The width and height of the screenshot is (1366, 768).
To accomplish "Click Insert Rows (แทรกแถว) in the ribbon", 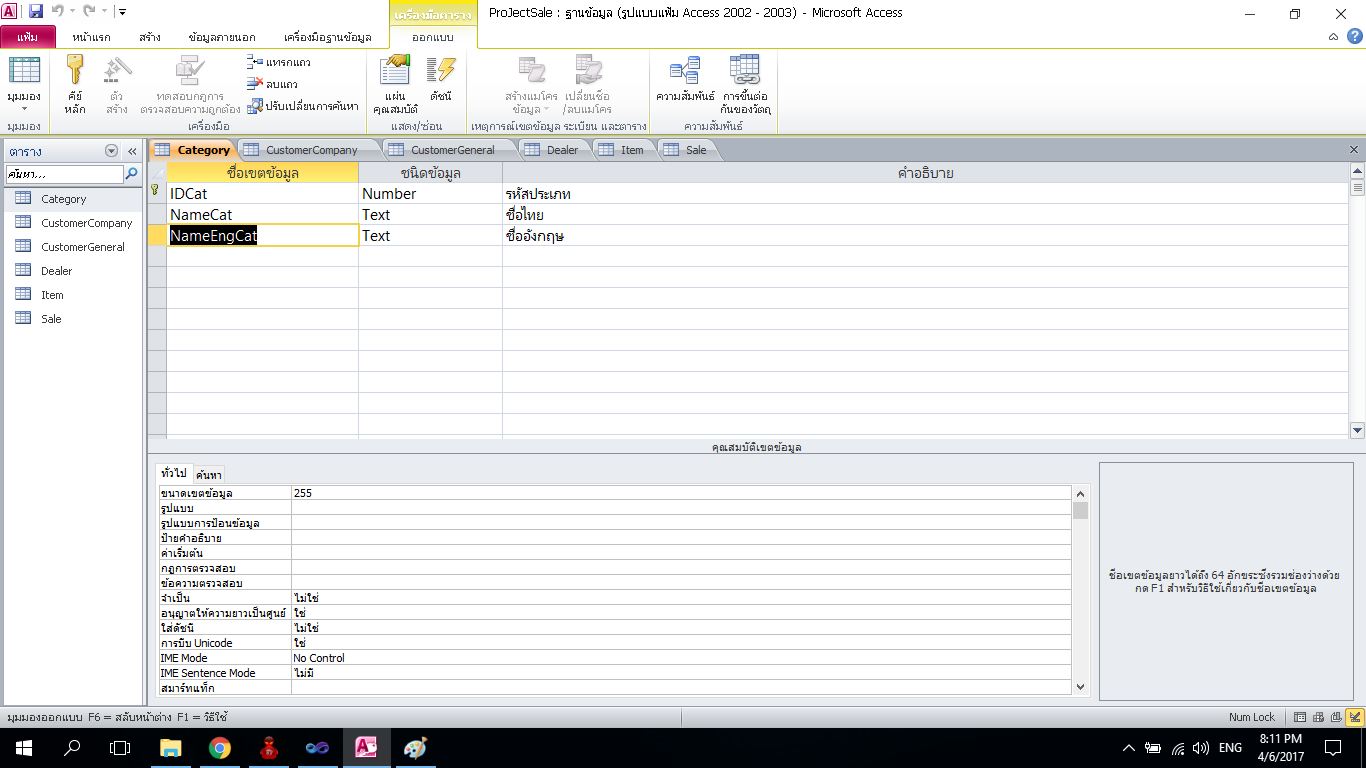I will click(279, 62).
